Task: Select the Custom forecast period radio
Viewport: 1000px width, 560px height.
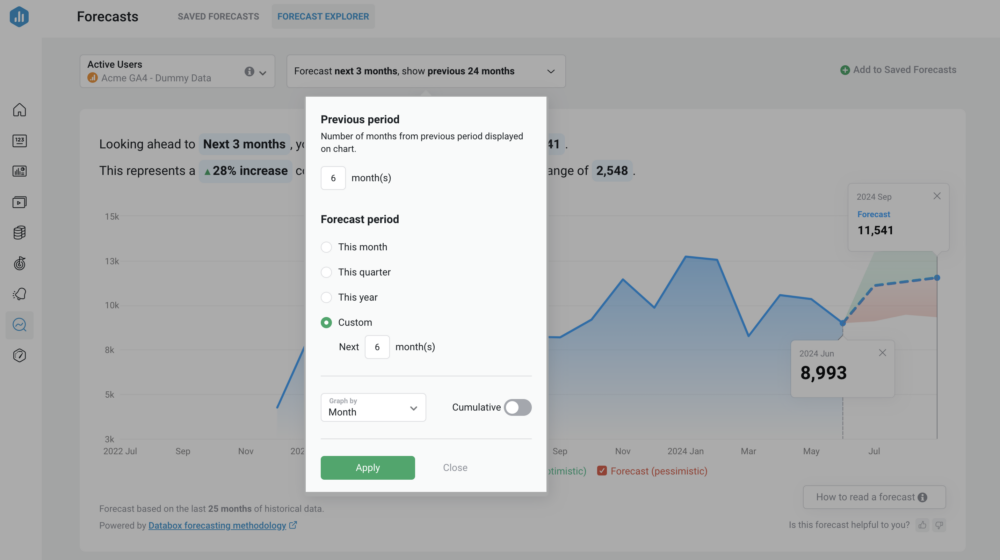Action: (327, 323)
